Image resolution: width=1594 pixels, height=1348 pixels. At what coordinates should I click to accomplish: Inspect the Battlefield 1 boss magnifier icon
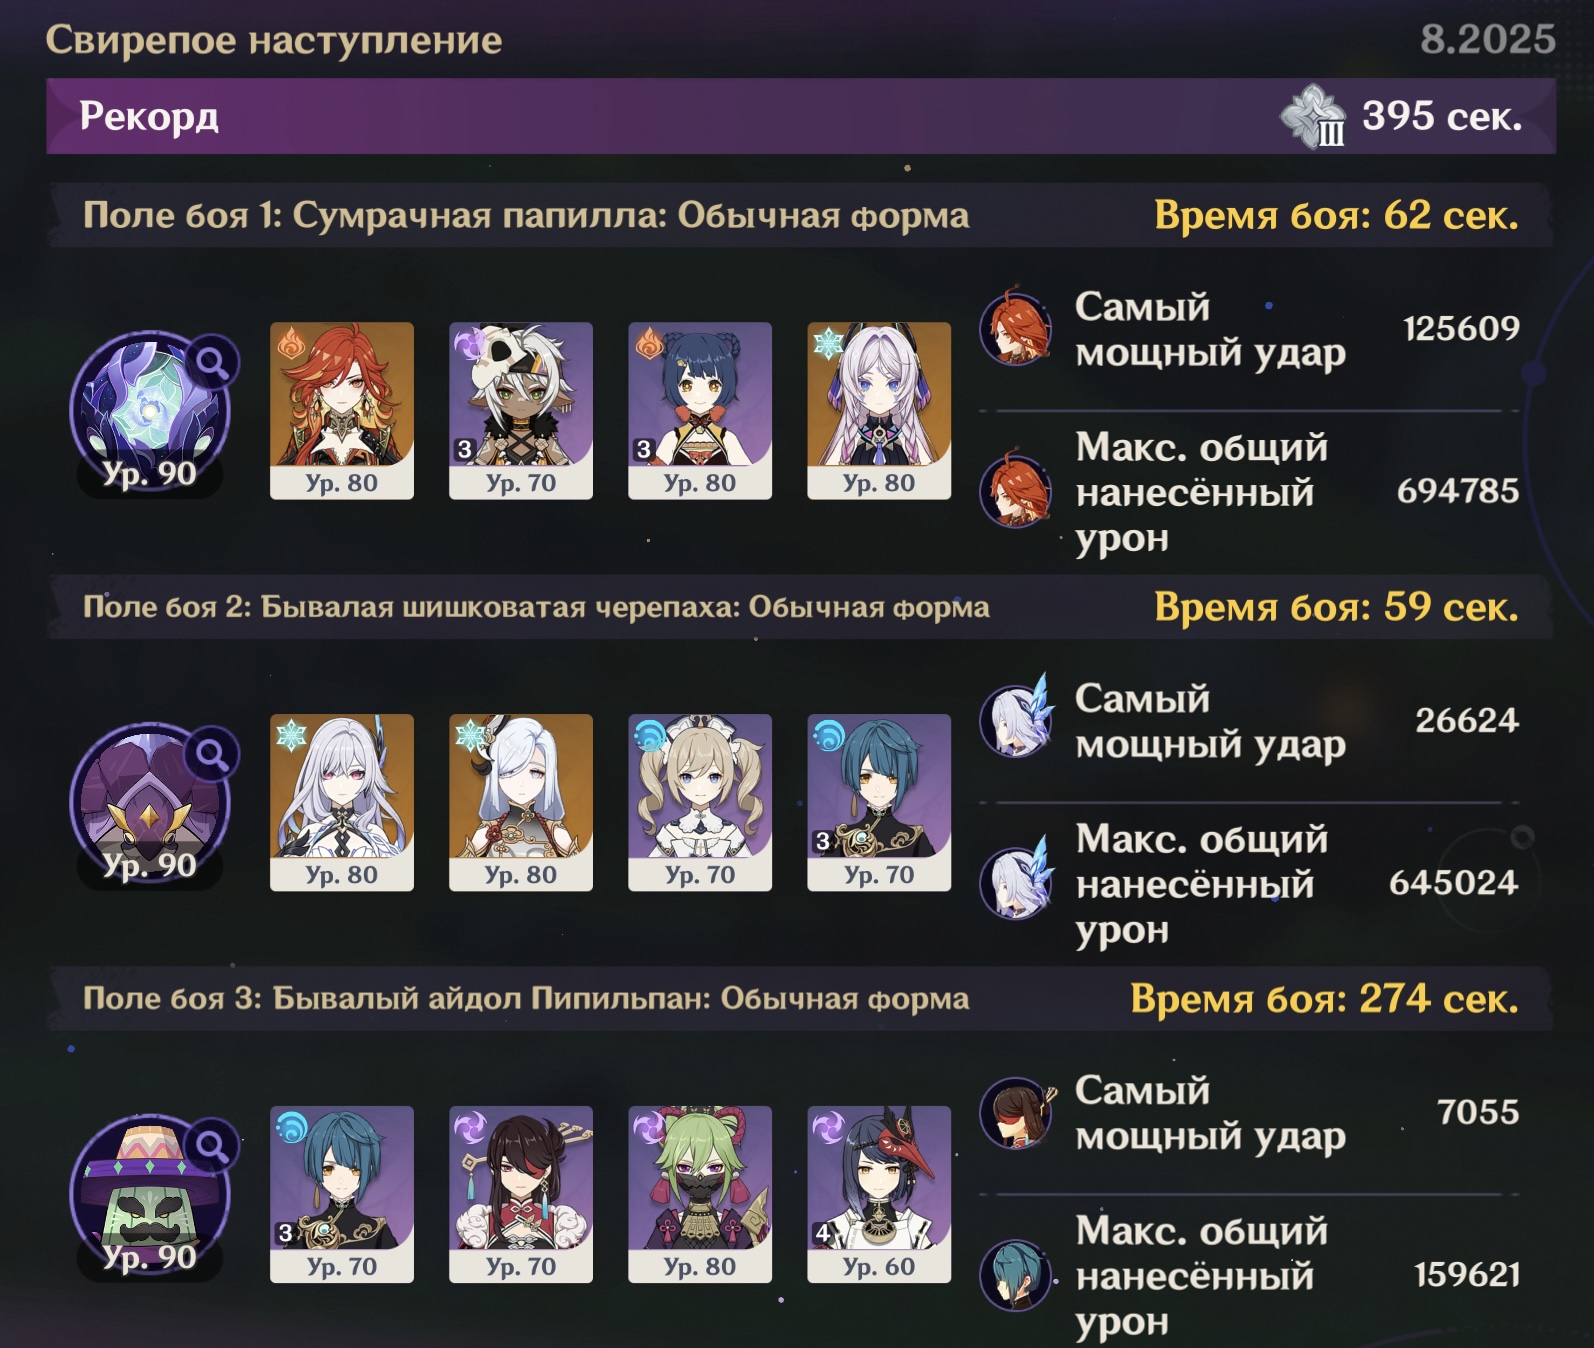tap(212, 362)
